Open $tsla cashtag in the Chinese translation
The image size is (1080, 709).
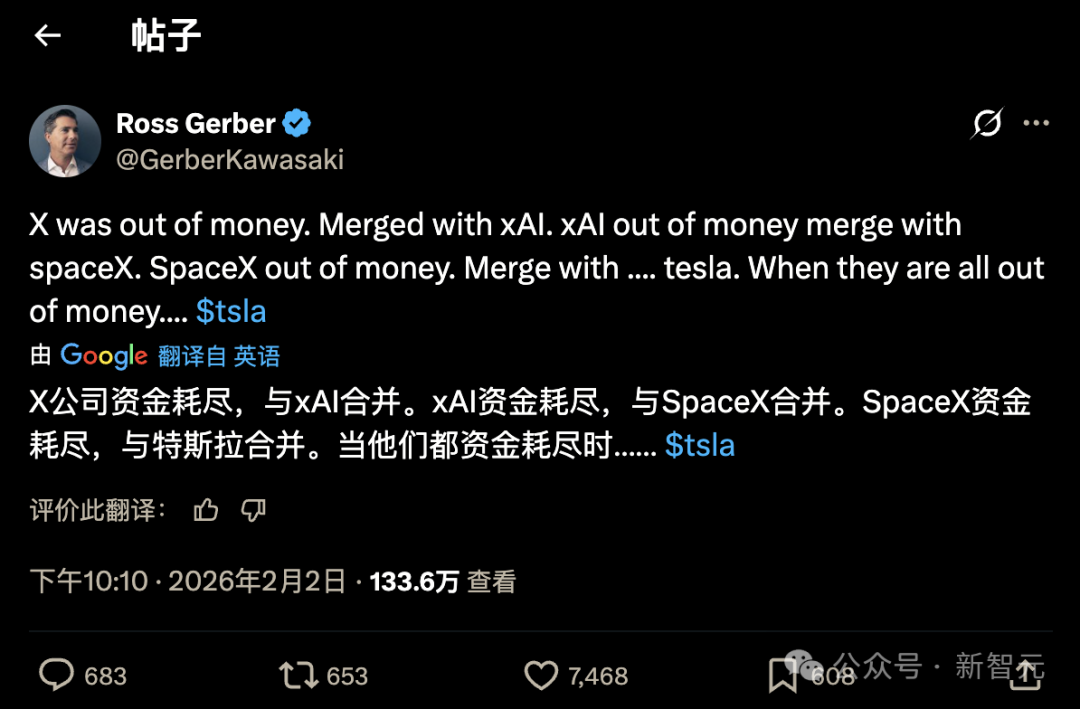[700, 445]
